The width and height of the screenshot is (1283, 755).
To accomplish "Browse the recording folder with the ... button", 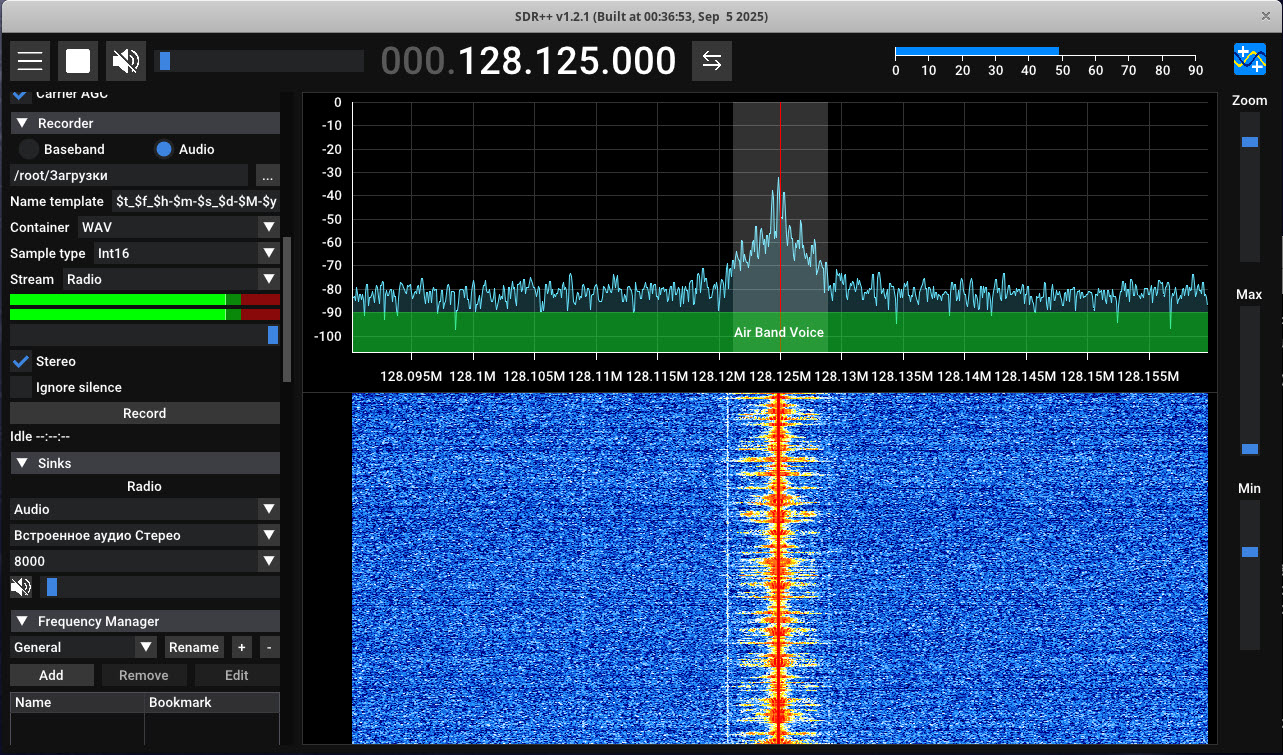I will click(267, 175).
